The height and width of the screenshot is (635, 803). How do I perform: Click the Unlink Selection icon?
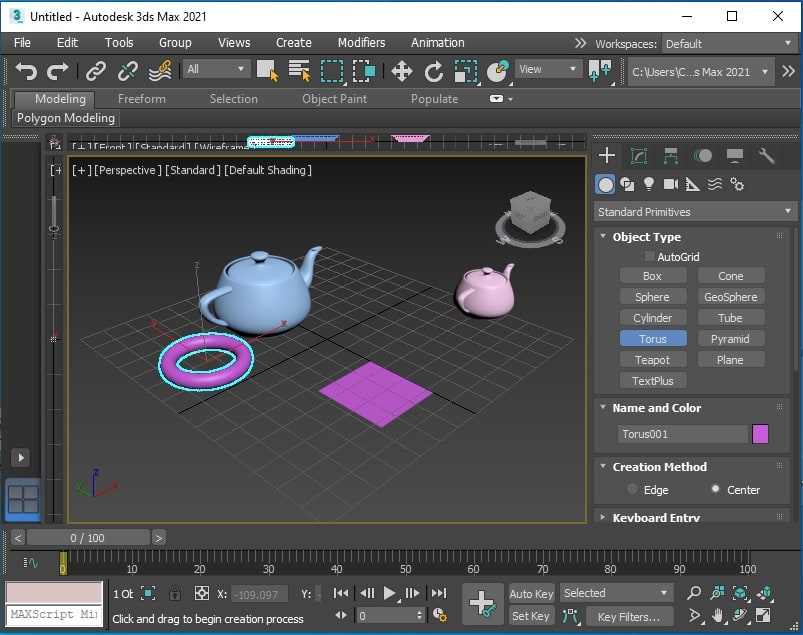[x=128, y=71]
